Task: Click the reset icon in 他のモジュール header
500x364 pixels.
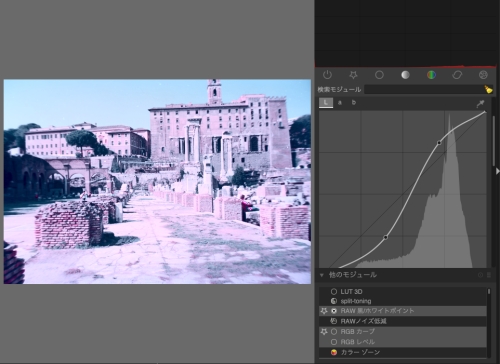Action: tap(480, 275)
